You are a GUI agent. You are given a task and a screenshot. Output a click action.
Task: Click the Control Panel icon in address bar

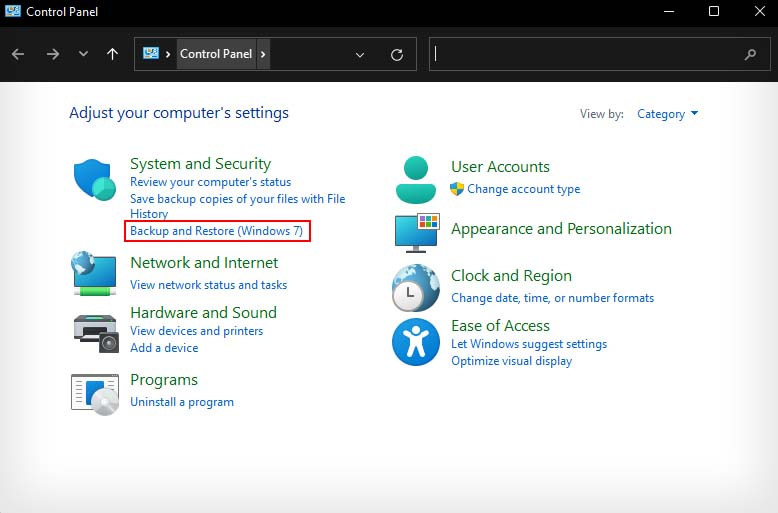point(151,53)
